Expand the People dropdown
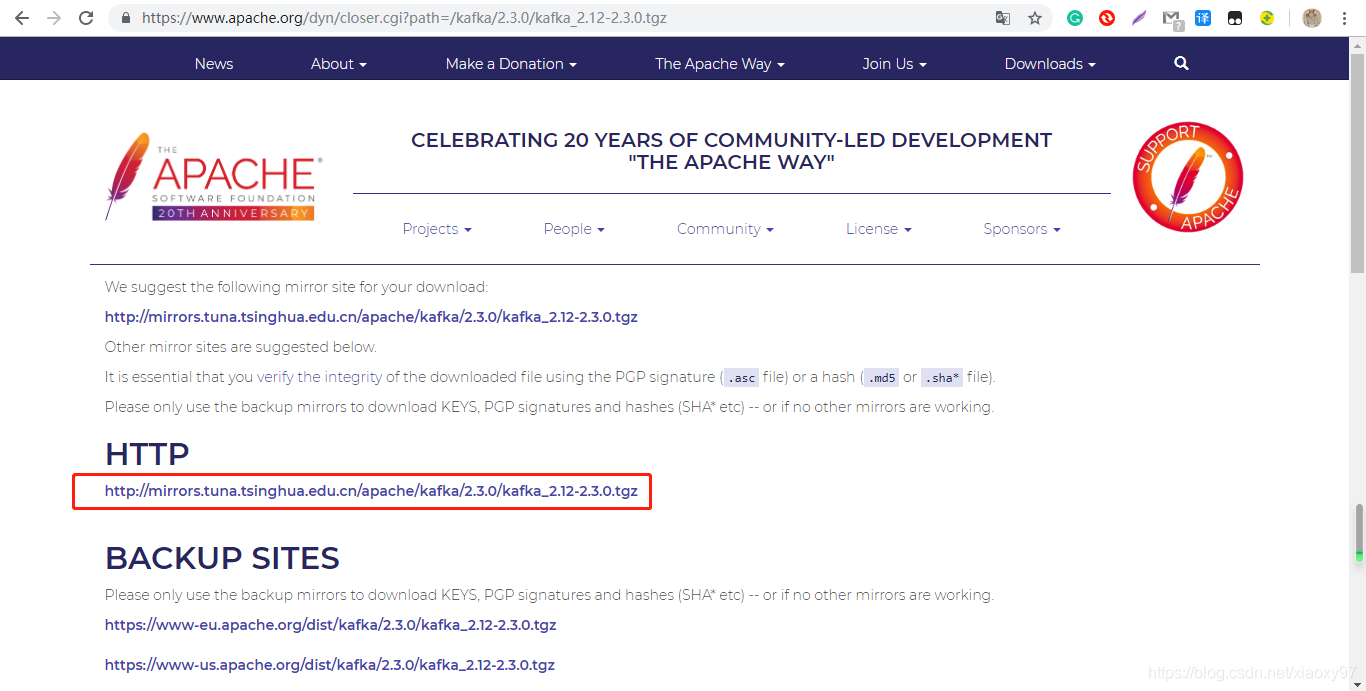The image size is (1366, 691). (x=574, y=229)
